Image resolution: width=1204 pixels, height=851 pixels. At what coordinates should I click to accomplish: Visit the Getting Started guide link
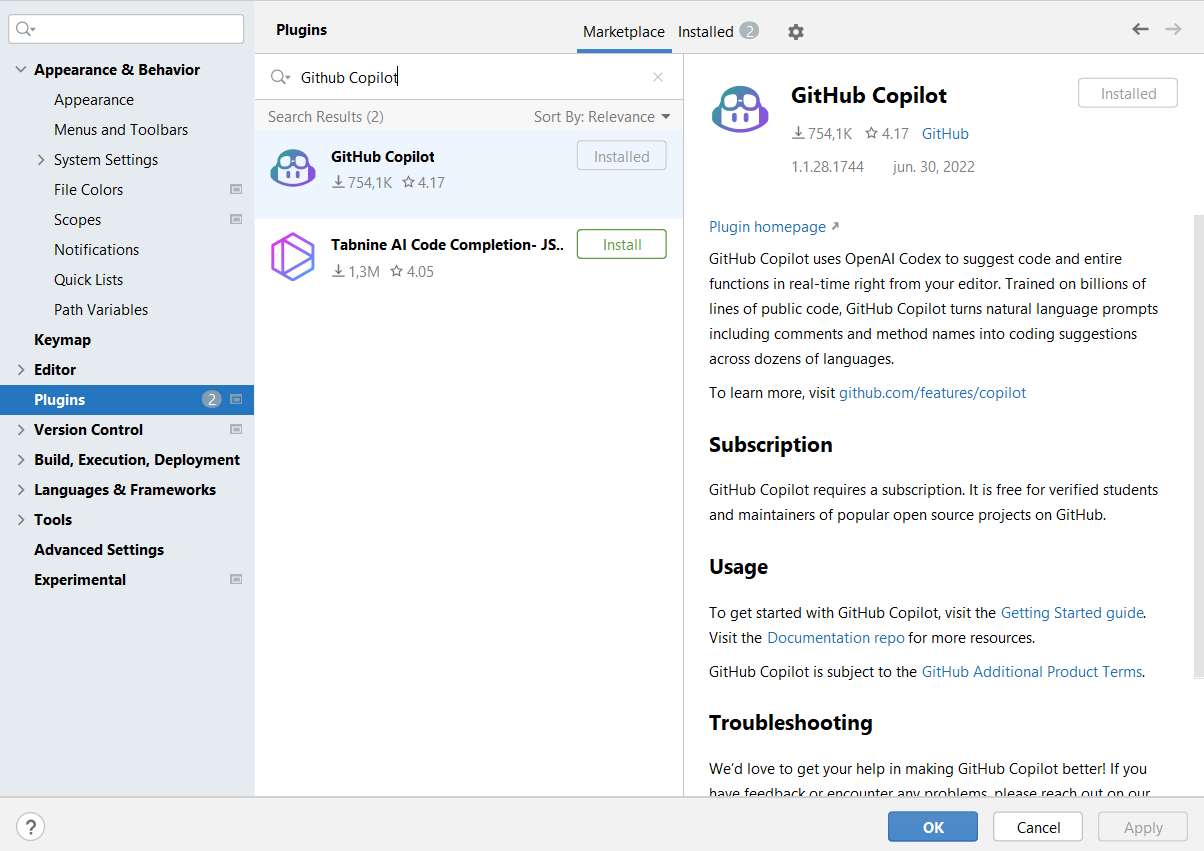click(1071, 612)
